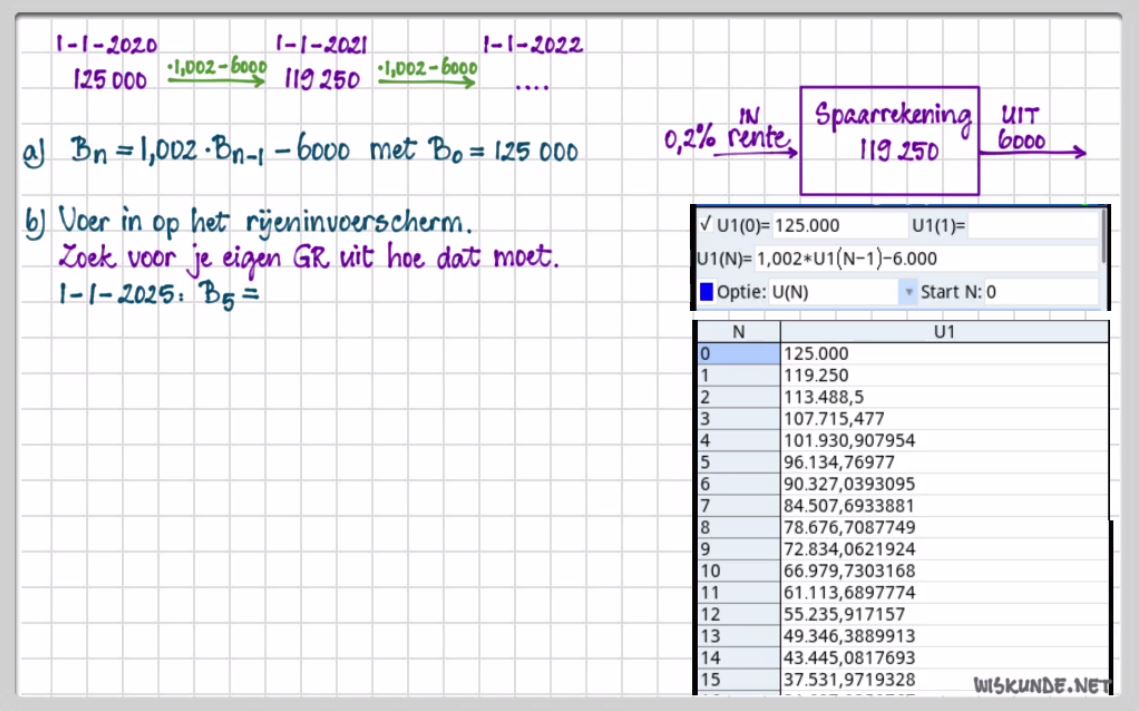
Task: Click U1 value 78.676,7087749
Action: coord(849,528)
